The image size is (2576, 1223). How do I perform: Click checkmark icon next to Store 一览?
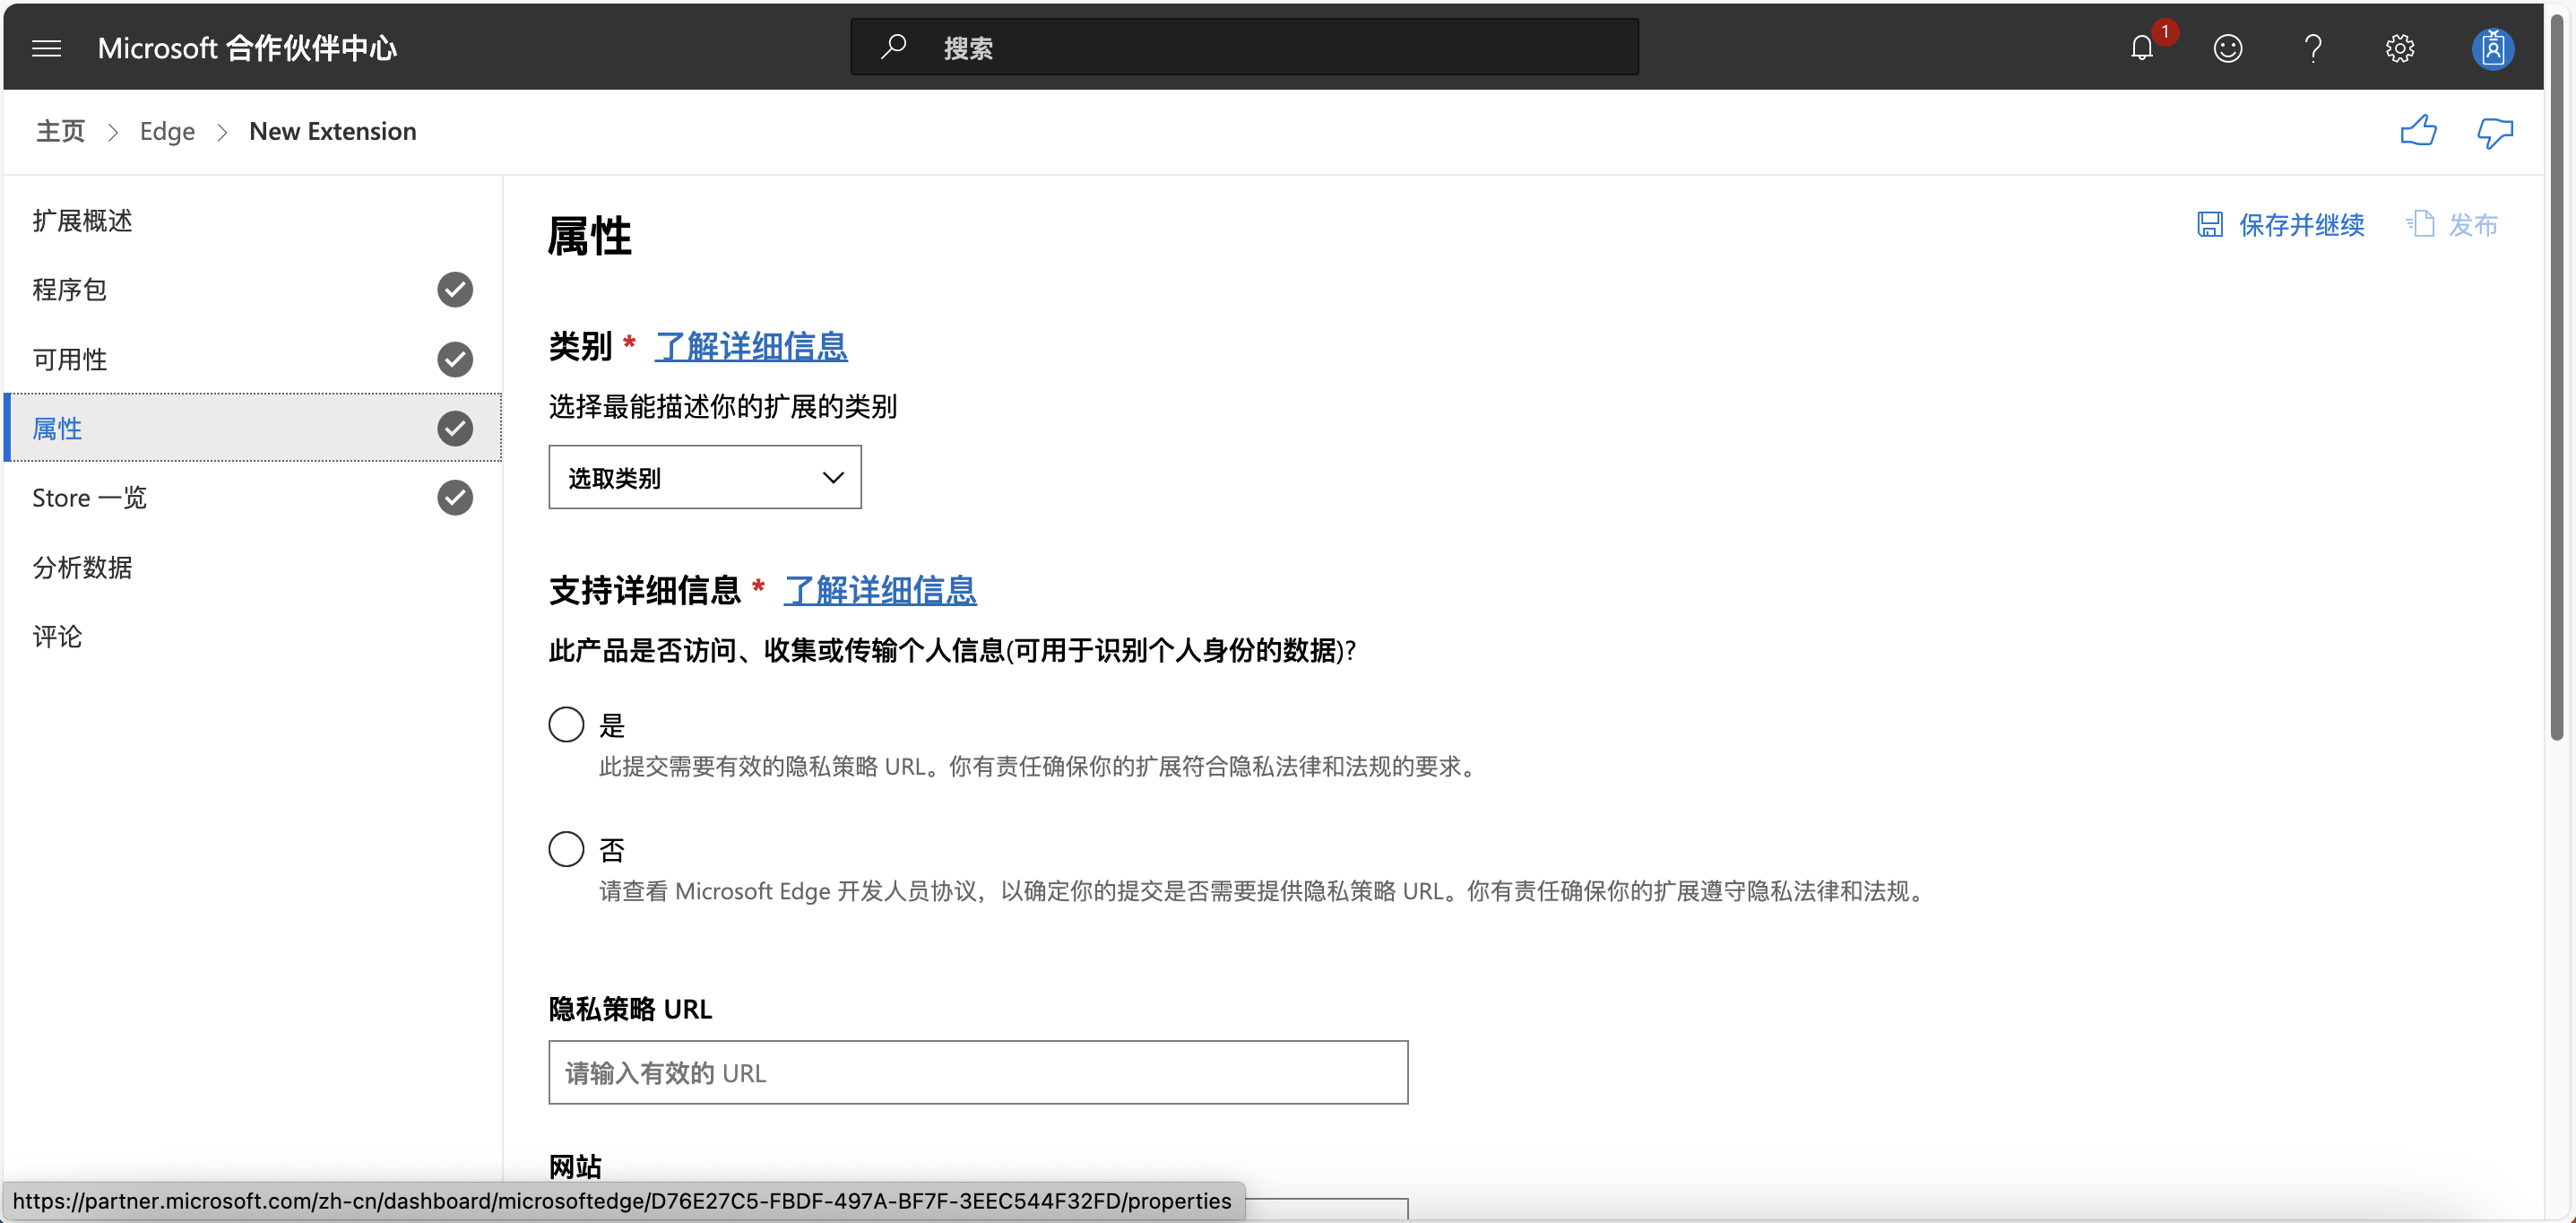(455, 497)
